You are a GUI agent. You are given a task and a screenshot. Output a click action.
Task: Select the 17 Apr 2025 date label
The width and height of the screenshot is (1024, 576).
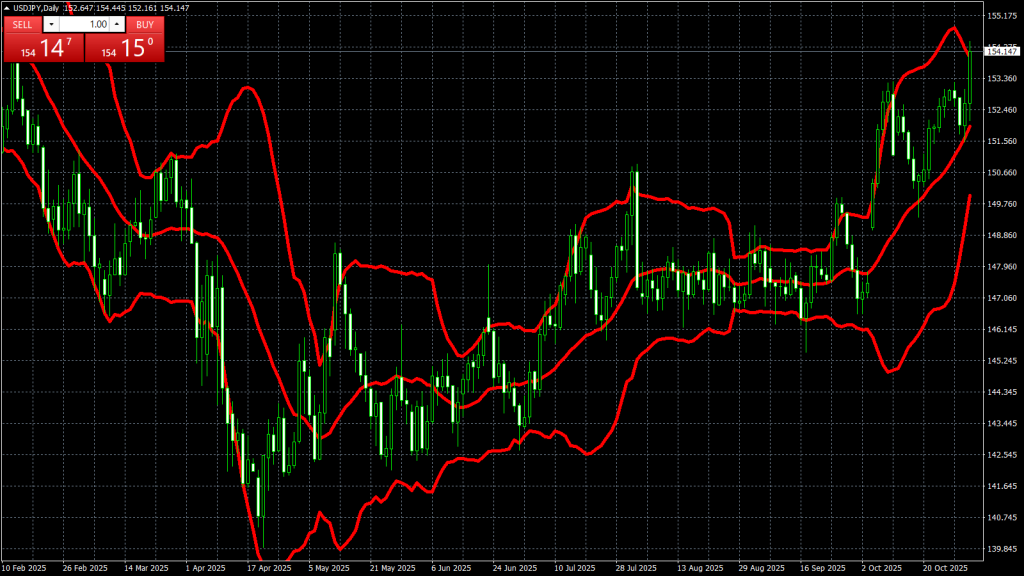tap(268, 567)
